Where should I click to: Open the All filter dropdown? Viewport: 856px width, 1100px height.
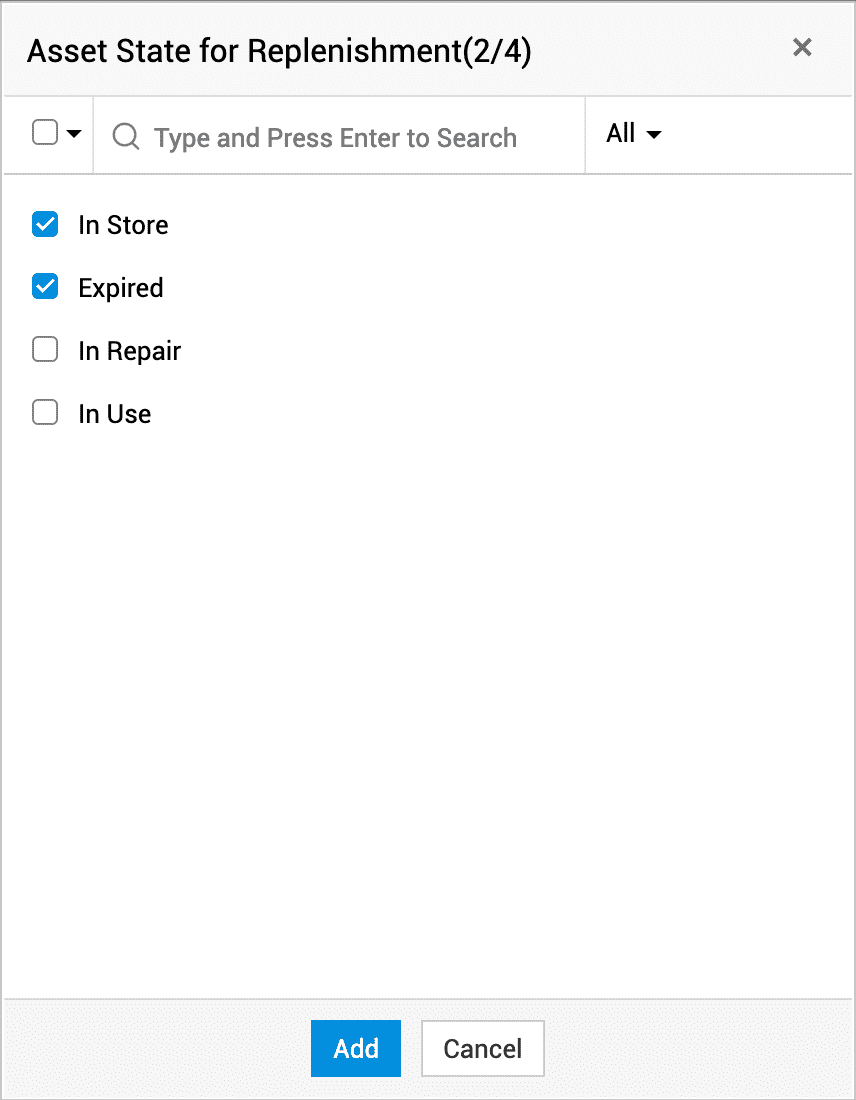[633, 134]
